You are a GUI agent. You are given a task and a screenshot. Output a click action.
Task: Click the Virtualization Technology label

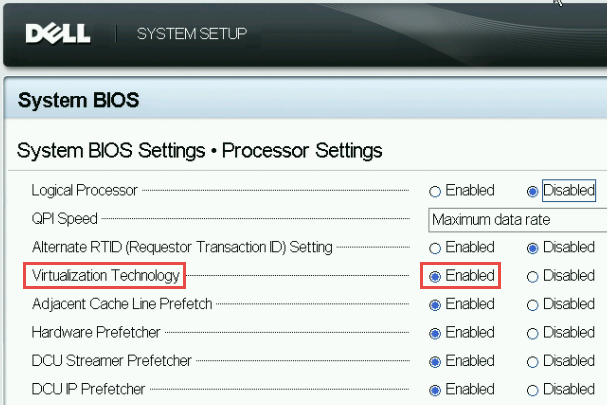pyautogui.click(x=106, y=276)
